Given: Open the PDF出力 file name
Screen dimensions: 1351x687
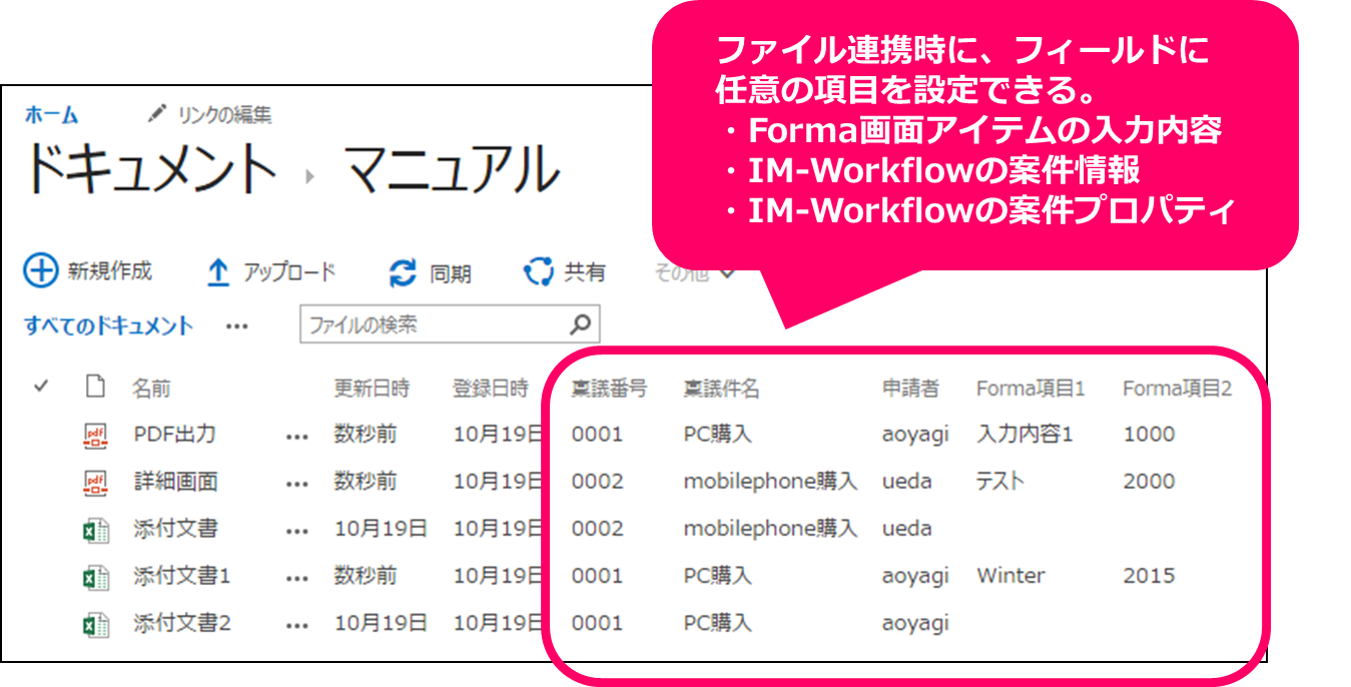Looking at the screenshot, I should [x=175, y=434].
